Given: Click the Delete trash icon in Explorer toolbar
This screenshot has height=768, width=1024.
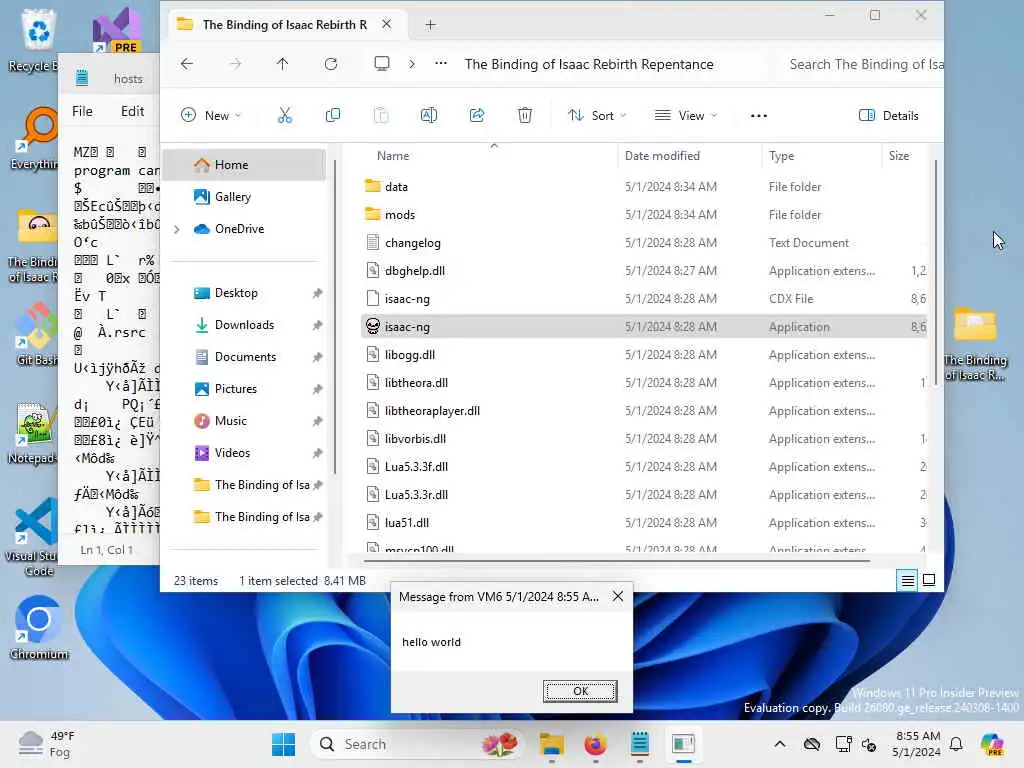Looking at the screenshot, I should point(525,116).
